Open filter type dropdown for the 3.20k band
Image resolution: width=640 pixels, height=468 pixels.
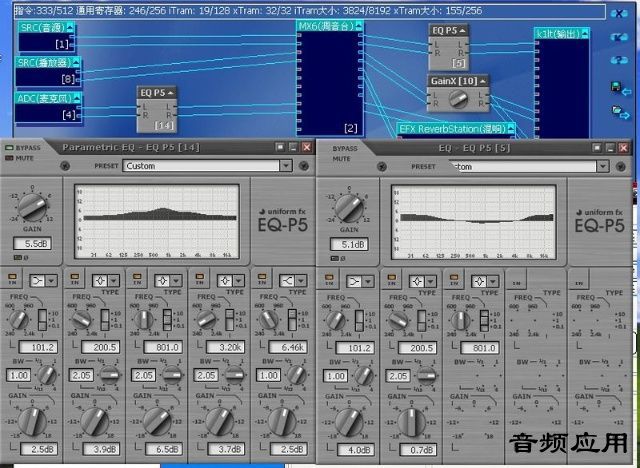coord(238,281)
